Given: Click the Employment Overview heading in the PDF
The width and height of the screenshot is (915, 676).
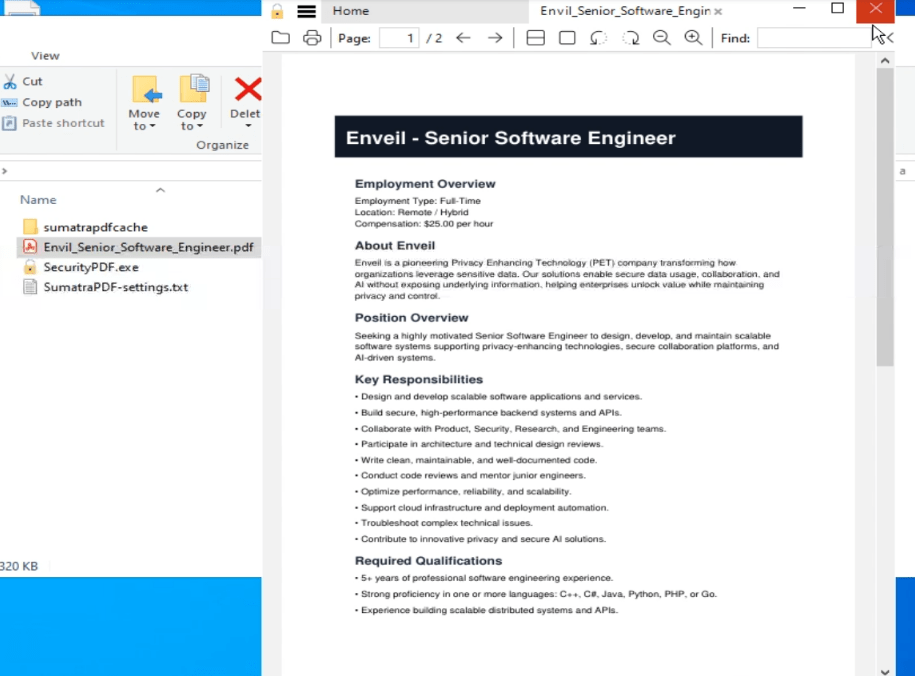Looking at the screenshot, I should point(425,184).
